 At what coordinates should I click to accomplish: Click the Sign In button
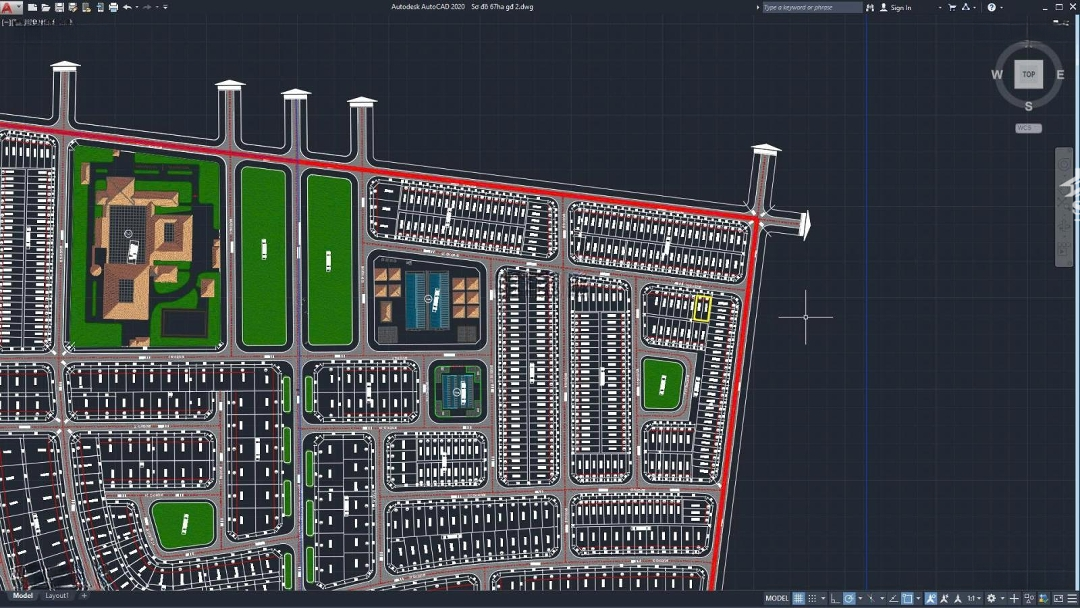click(900, 7)
